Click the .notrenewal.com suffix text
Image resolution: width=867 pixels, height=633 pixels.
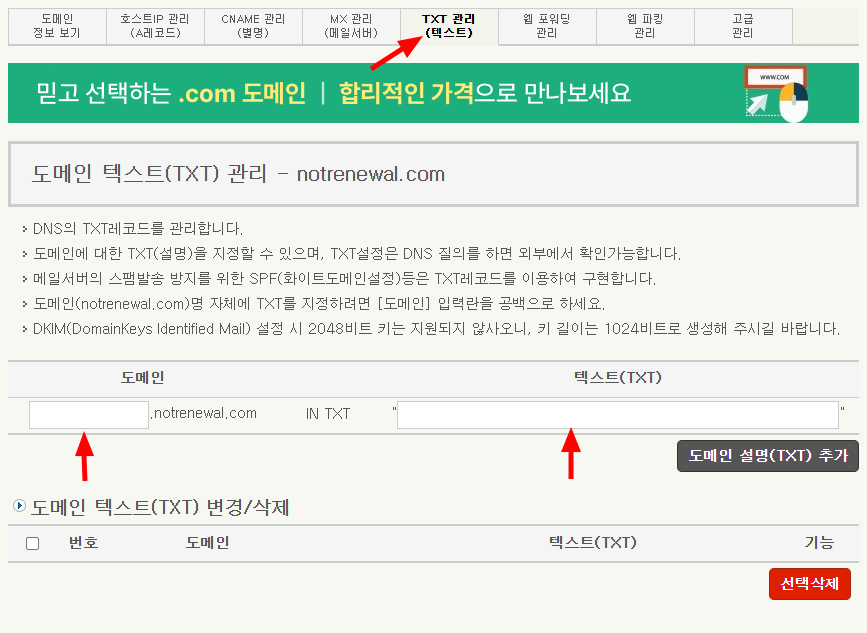[x=203, y=414]
